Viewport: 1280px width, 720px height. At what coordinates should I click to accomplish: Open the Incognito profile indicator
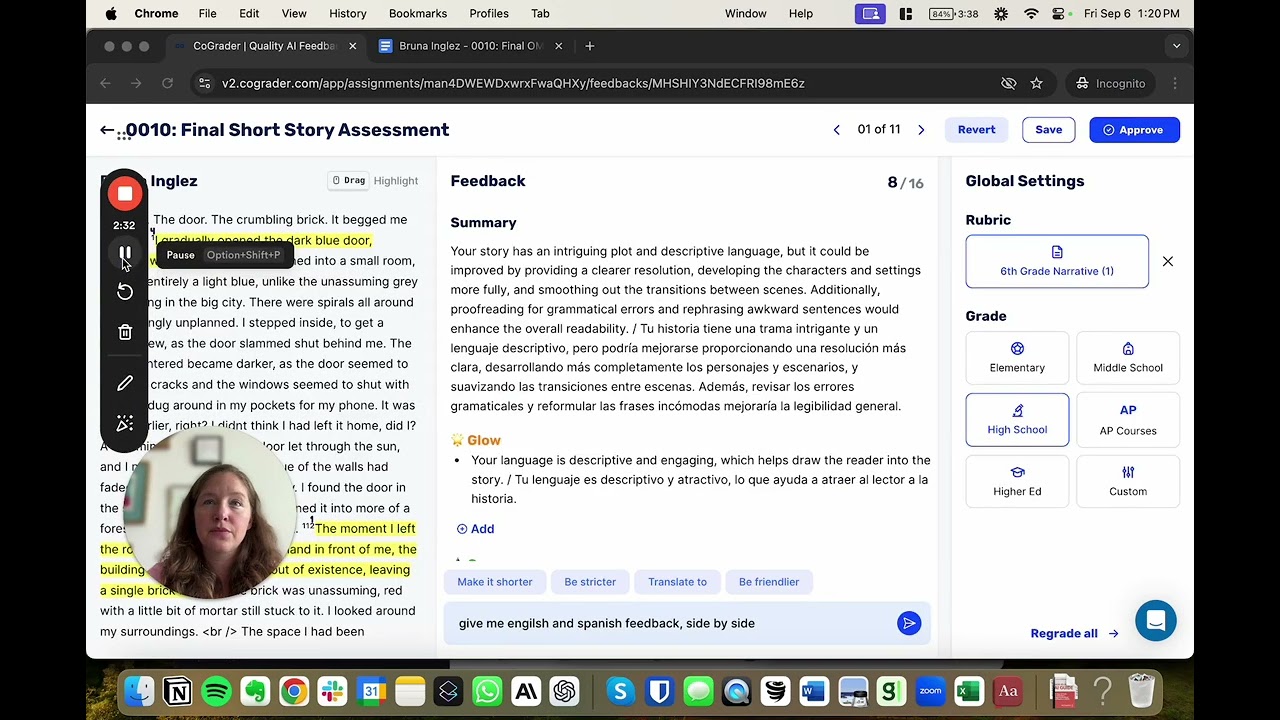(1110, 83)
